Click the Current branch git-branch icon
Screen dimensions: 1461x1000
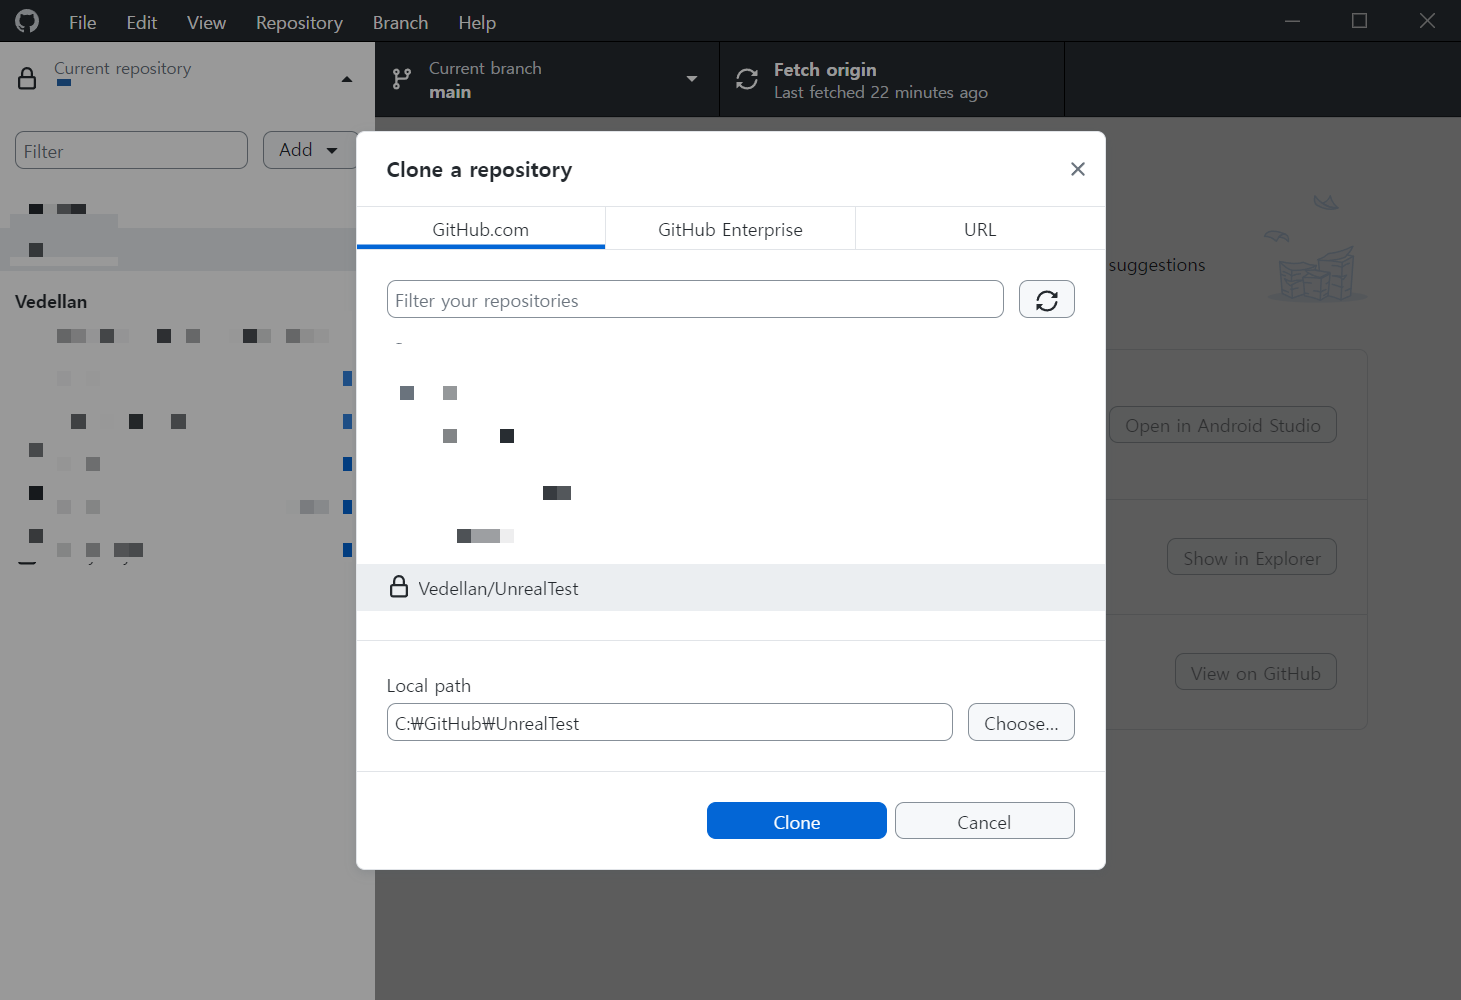pyautogui.click(x=402, y=79)
